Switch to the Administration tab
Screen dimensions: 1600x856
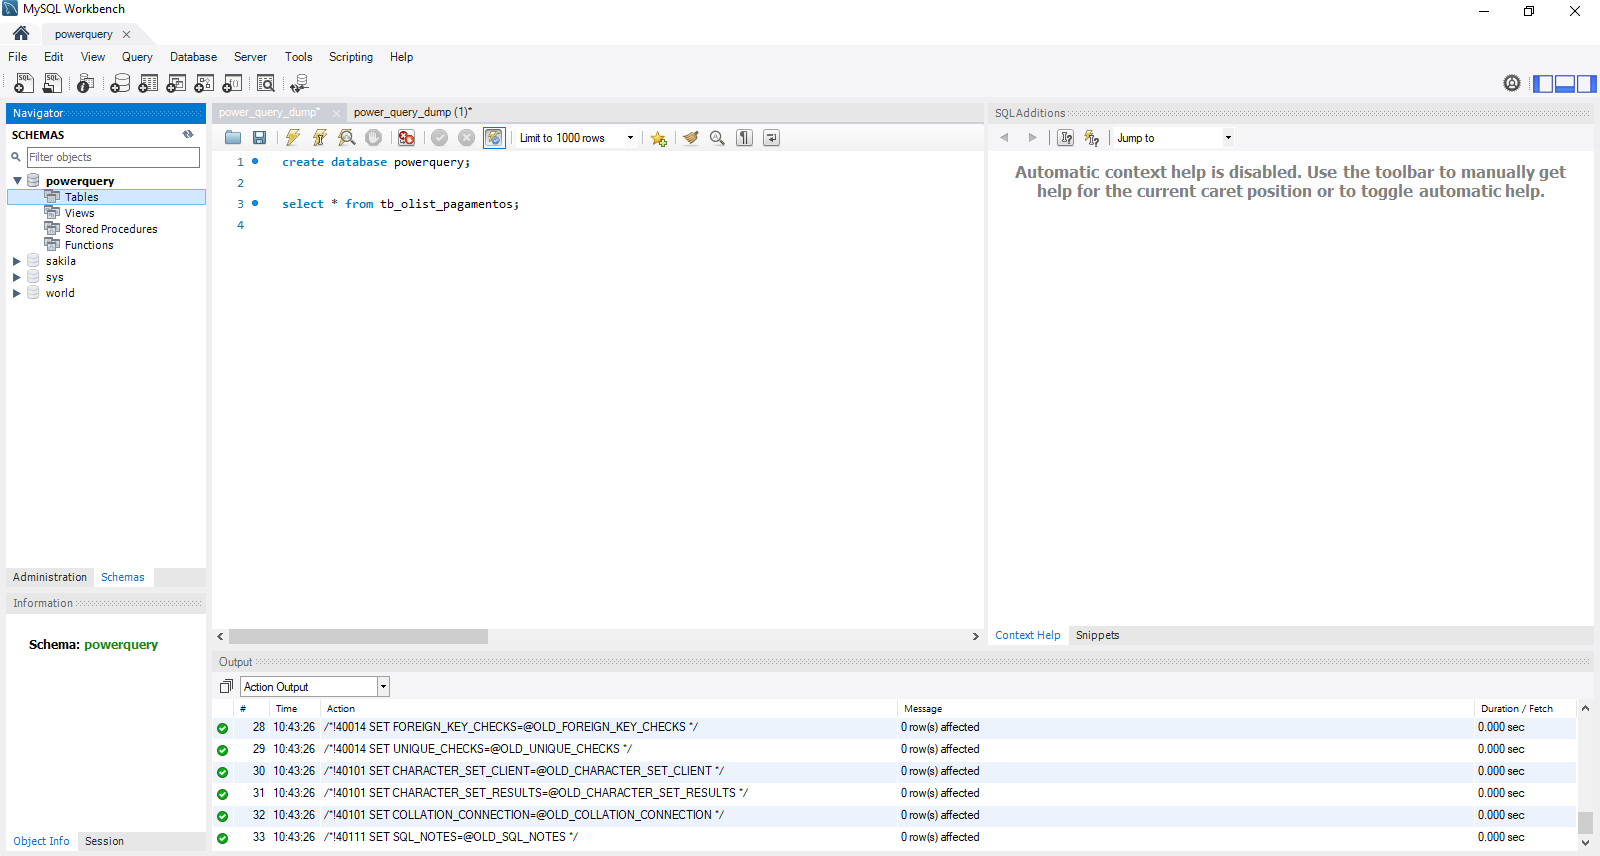pyautogui.click(x=50, y=577)
